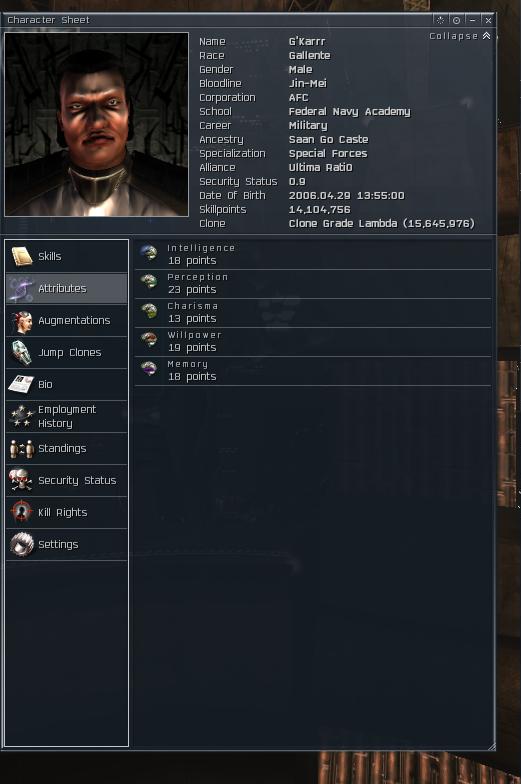The height and width of the screenshot is (784, 521).
Task: Click the Memory attribute icon
Action: (x=149, y=370)
